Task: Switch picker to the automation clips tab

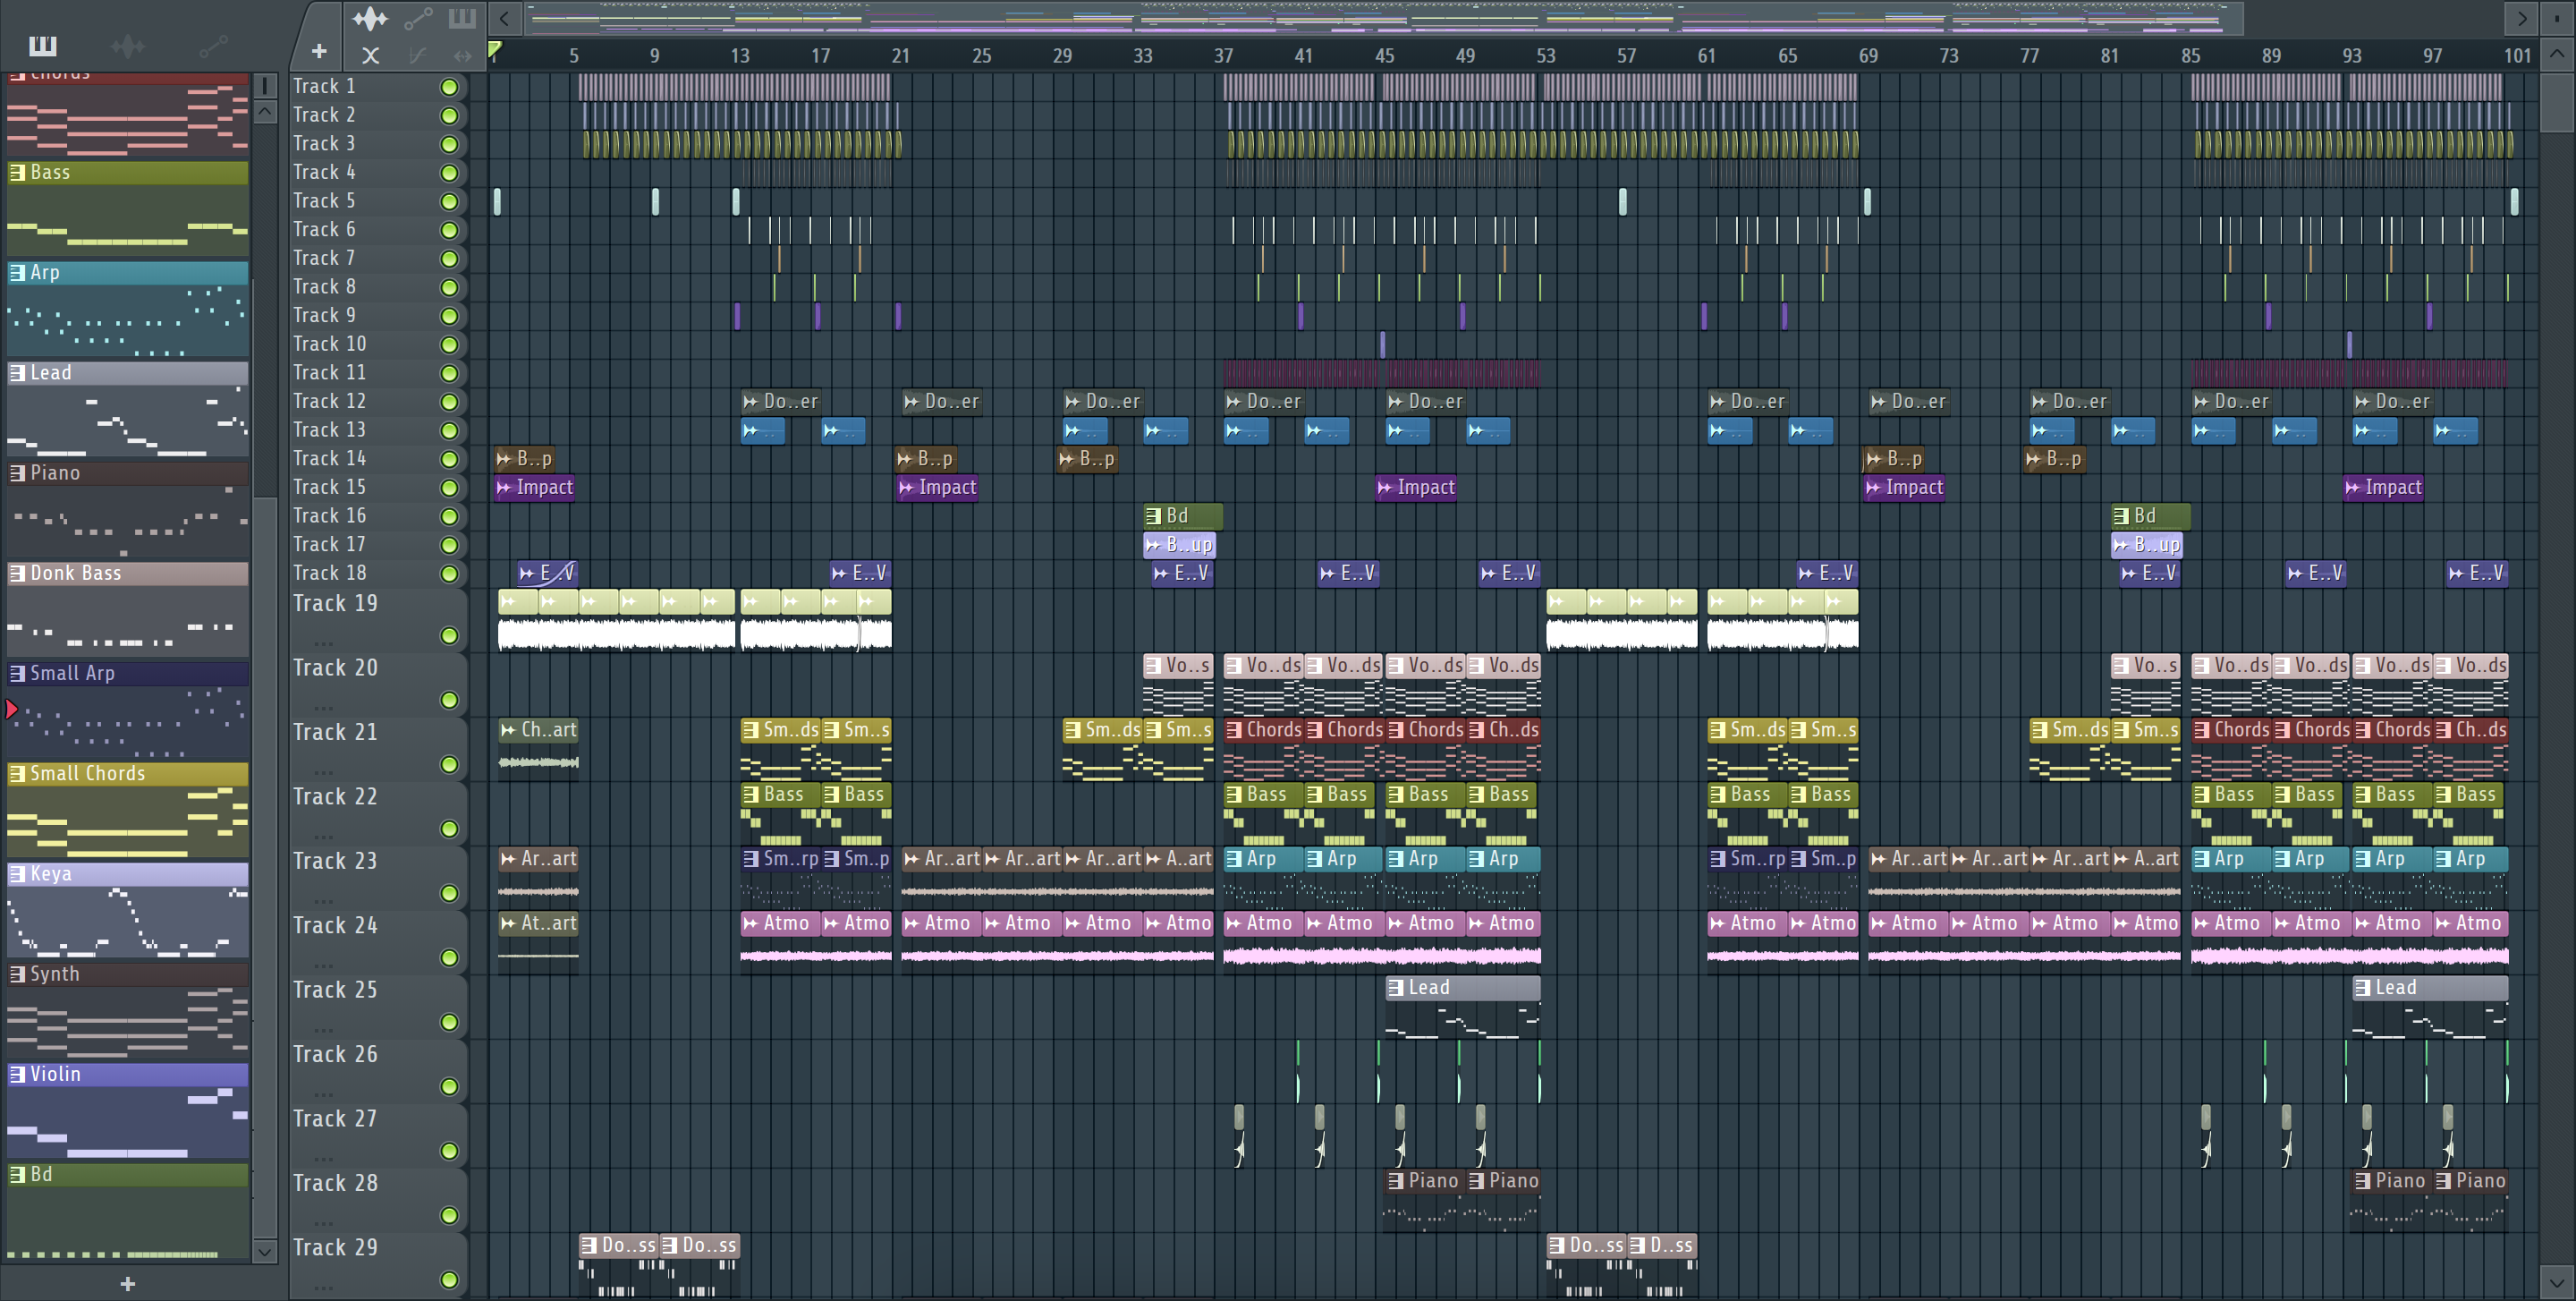Action: coord(212,46)
